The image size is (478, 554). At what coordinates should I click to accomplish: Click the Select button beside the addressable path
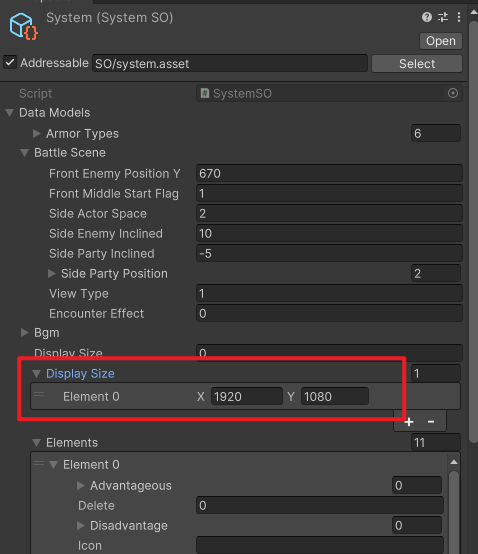tap(417, 64)
